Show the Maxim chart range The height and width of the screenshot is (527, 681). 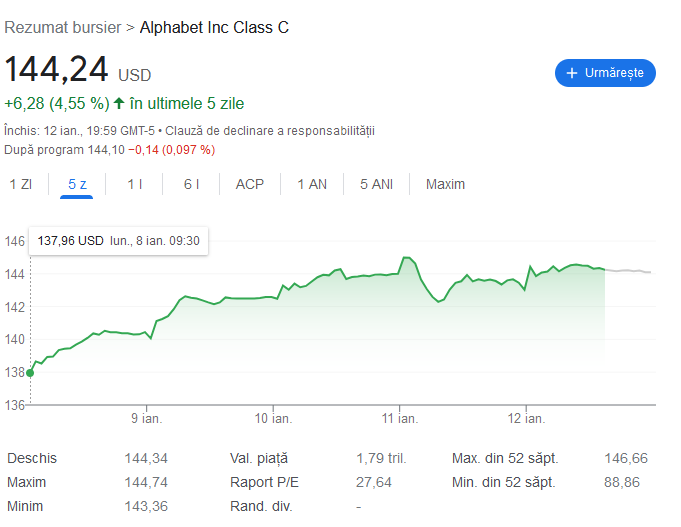coord(445,184)
